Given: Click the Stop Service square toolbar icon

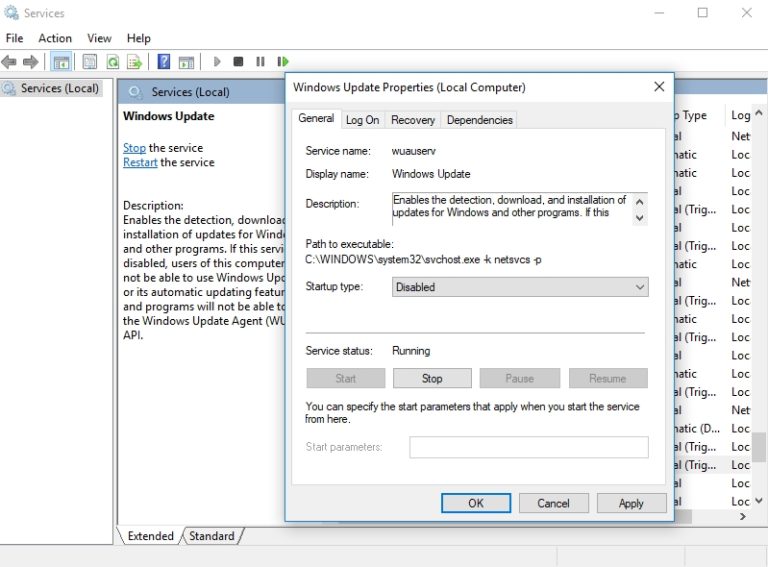Looking at the screenshot, I should pyautogui.click(x=238, y=62).
